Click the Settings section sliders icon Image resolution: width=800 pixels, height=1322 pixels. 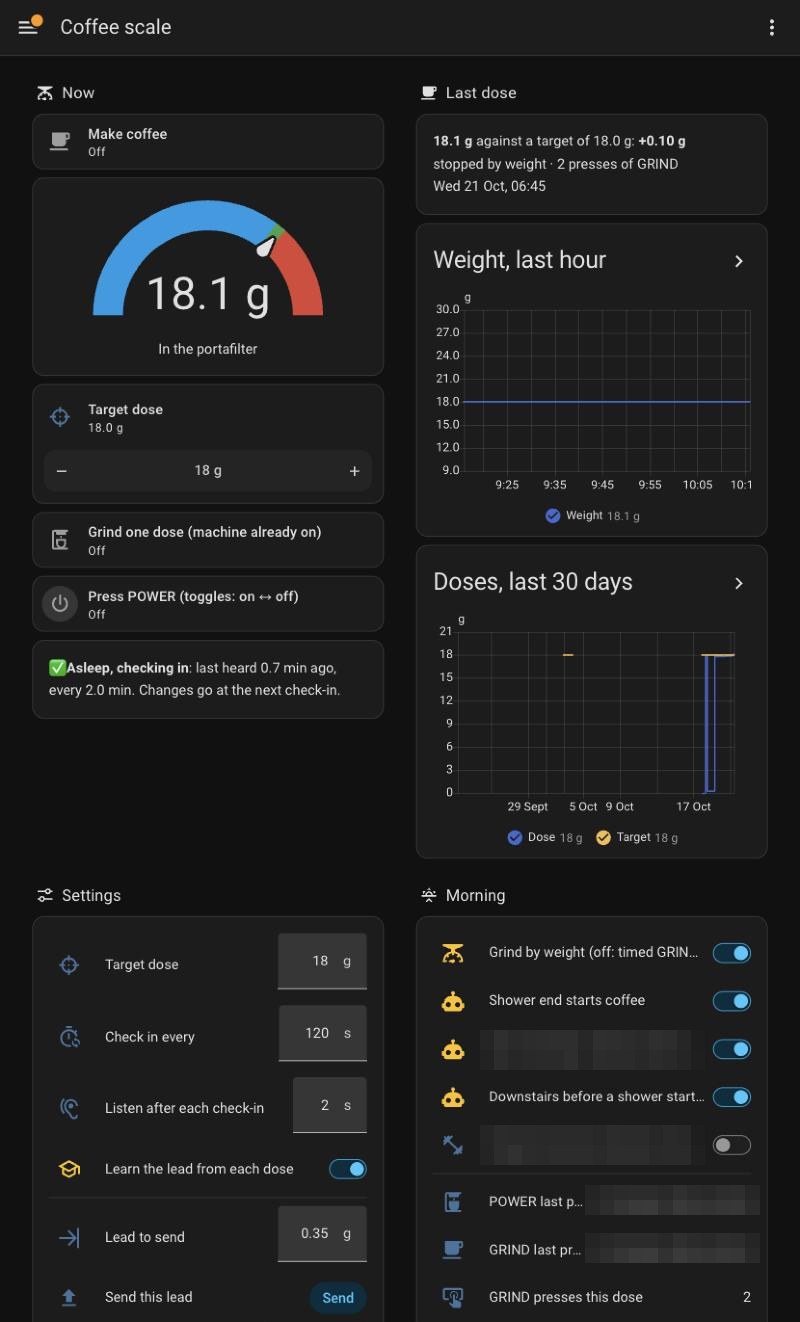[x=44, y=895]
